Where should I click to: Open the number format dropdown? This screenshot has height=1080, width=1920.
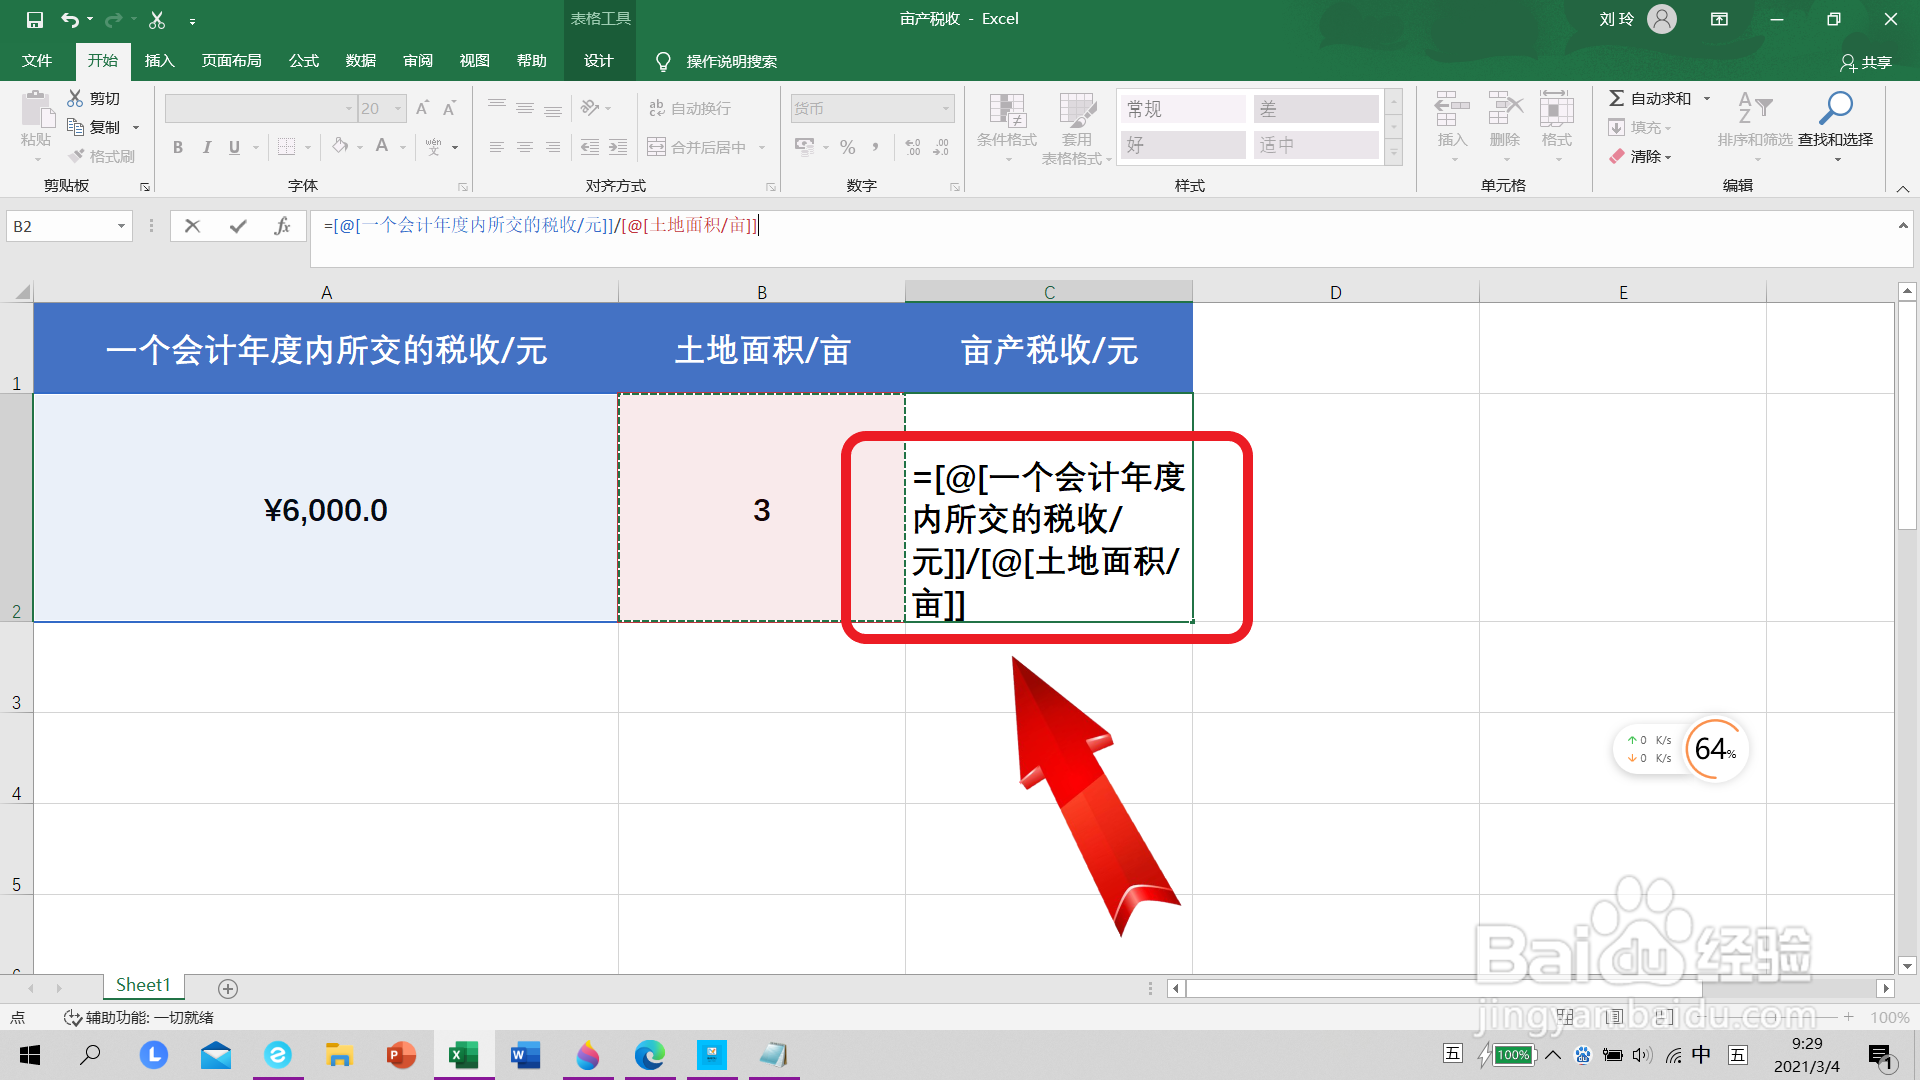(x=945, y=108)
